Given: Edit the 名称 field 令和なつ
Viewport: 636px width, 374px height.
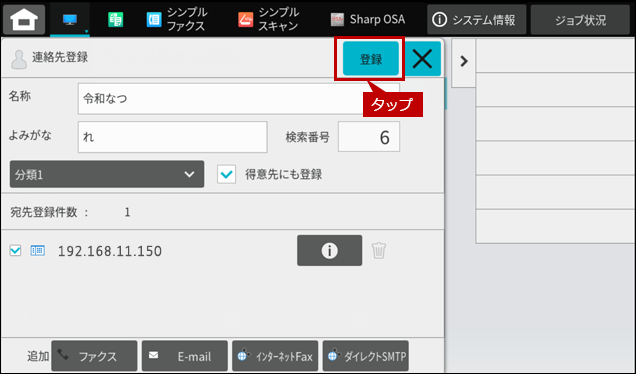Looking at the screenshot, I should tap(238, 99).
